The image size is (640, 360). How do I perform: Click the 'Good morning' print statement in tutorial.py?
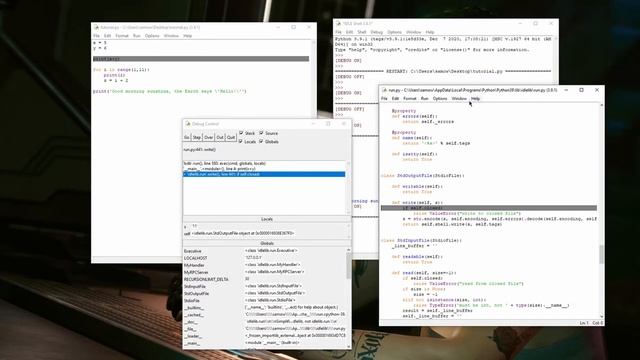pos(169,91)
